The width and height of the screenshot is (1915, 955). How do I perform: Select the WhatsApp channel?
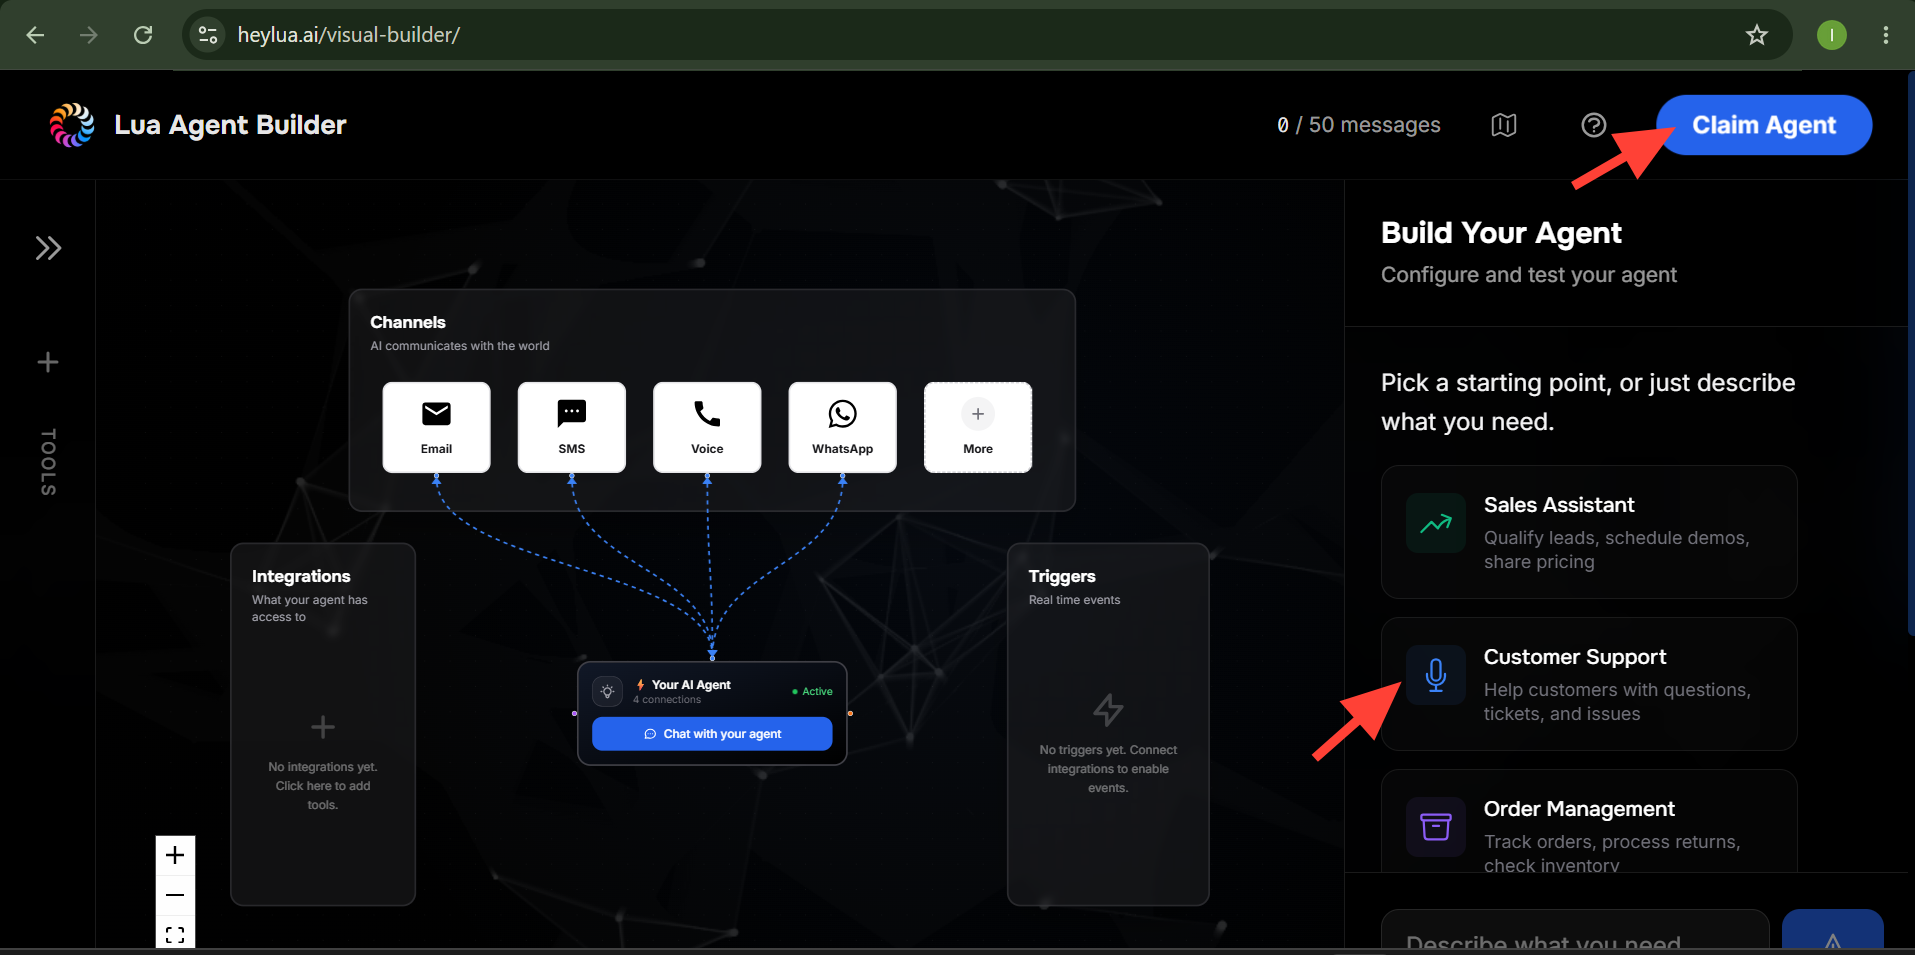pos(842,427)
